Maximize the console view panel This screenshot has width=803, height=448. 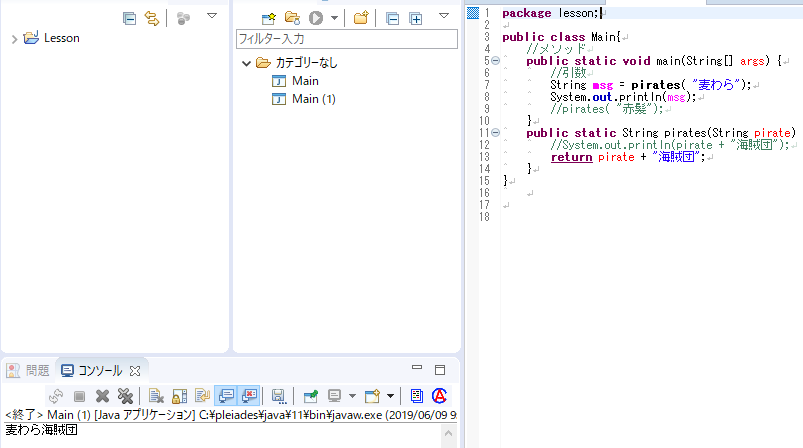(440, 370)
